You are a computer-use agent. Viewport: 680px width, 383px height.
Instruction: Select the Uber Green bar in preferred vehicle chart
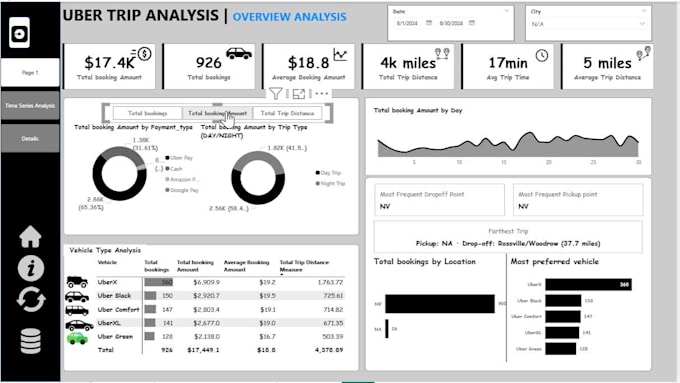pyautogui.click(x=561, y=349)
